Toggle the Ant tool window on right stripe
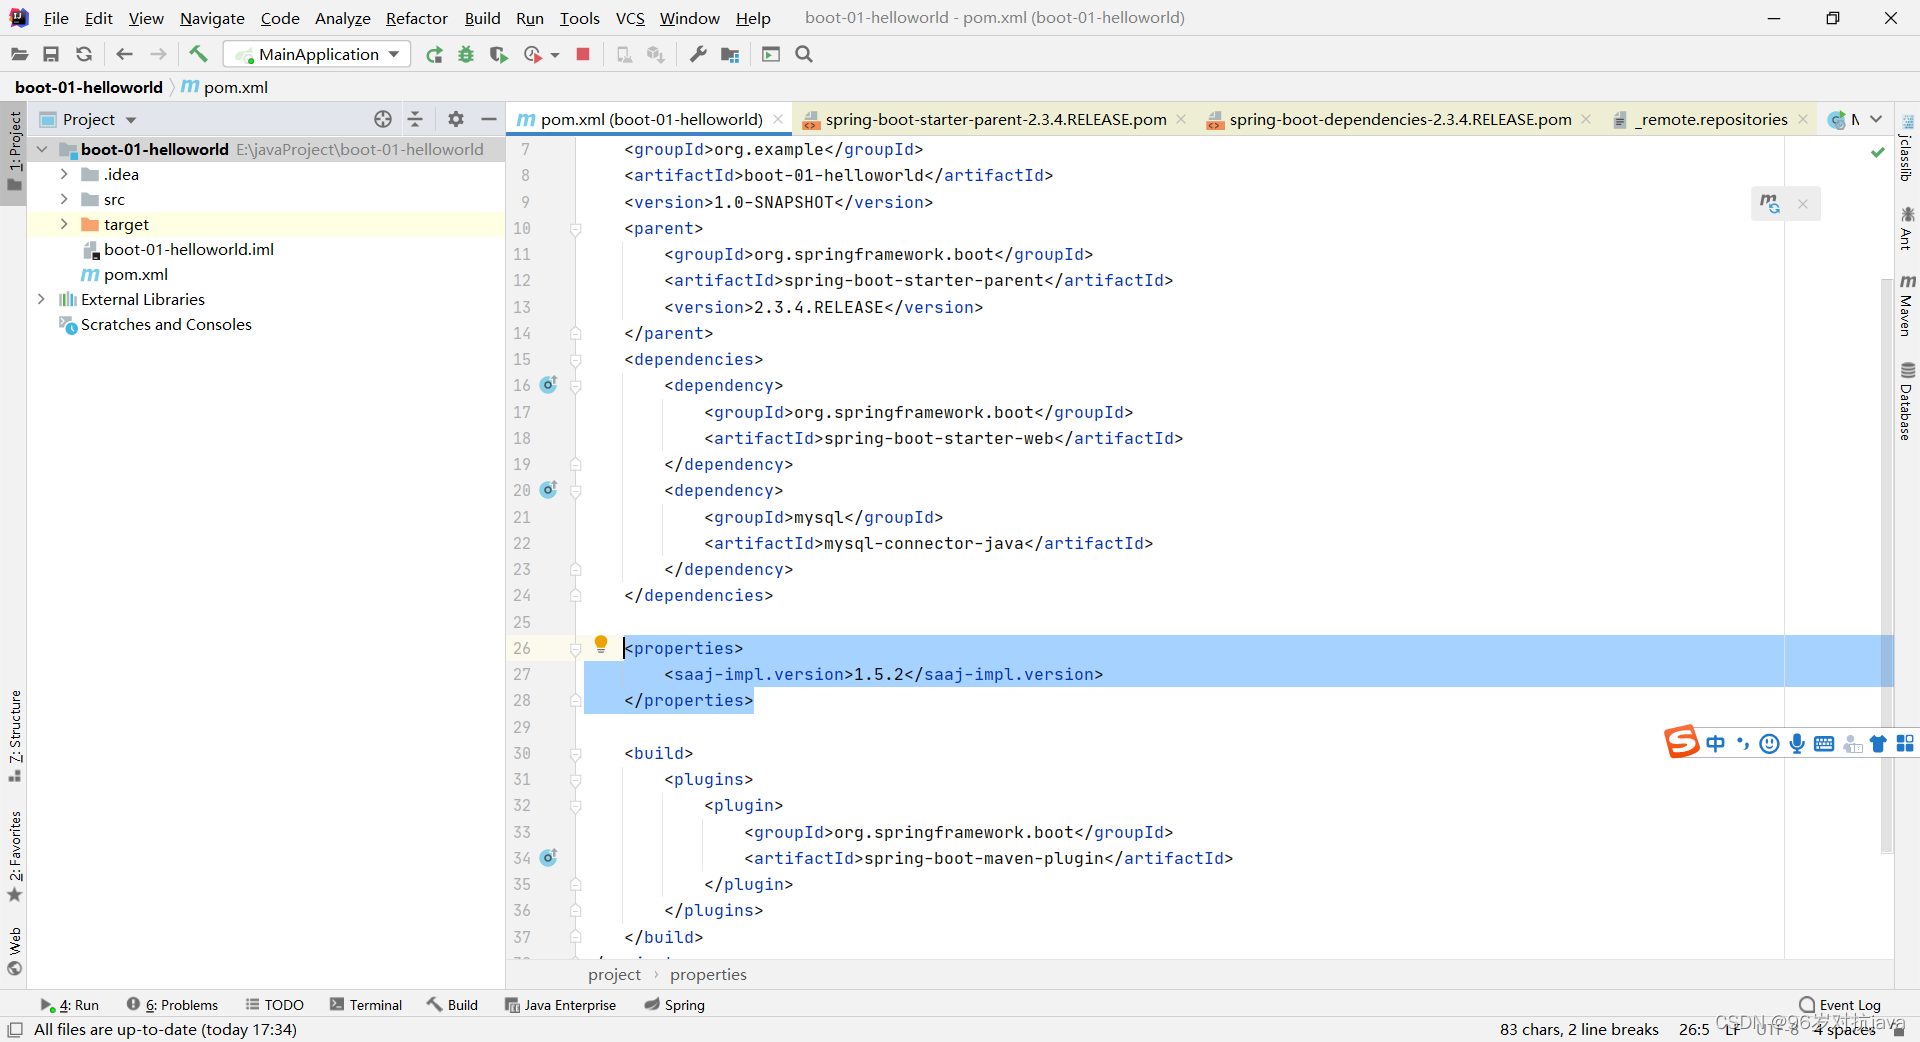 [x=1907, y=227]
